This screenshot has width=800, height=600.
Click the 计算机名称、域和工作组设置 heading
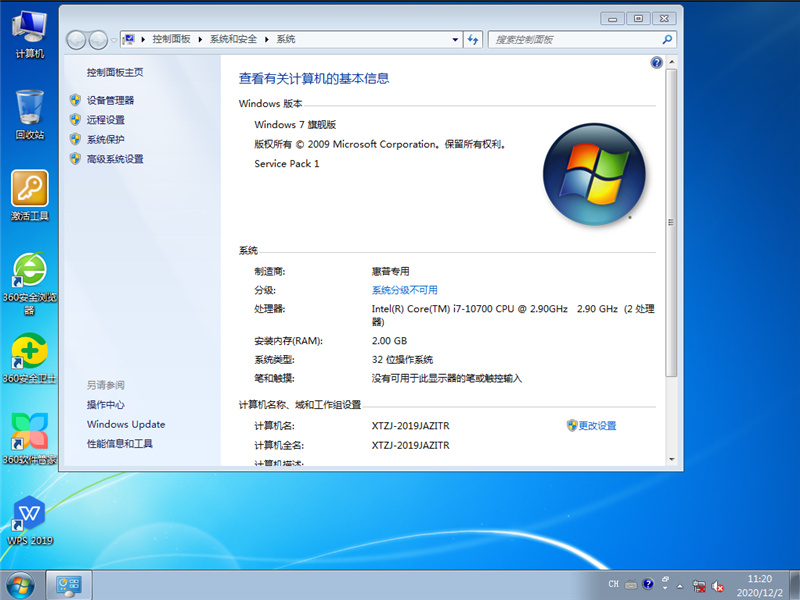click(299, 405)
